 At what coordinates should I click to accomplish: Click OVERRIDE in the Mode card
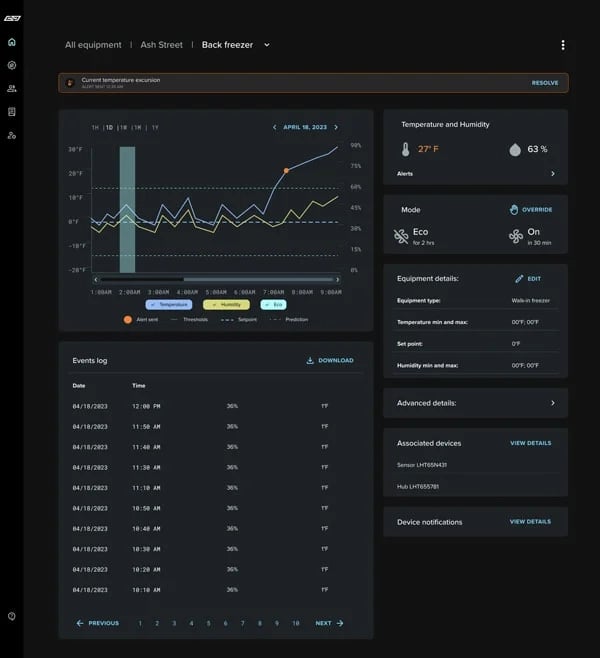pyautogui.click(x=537, y=209)
